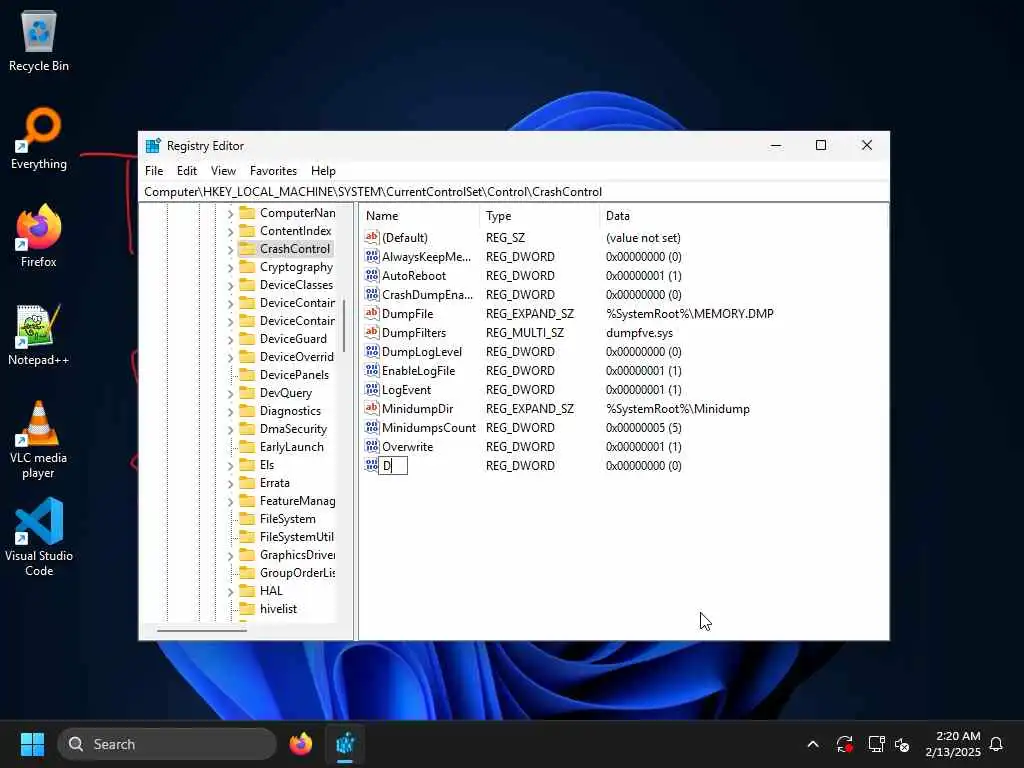This screenshot has width=1024, height=768.
Task: Select the EnableLogFile DWORD icon
Action: pos(372,370)
